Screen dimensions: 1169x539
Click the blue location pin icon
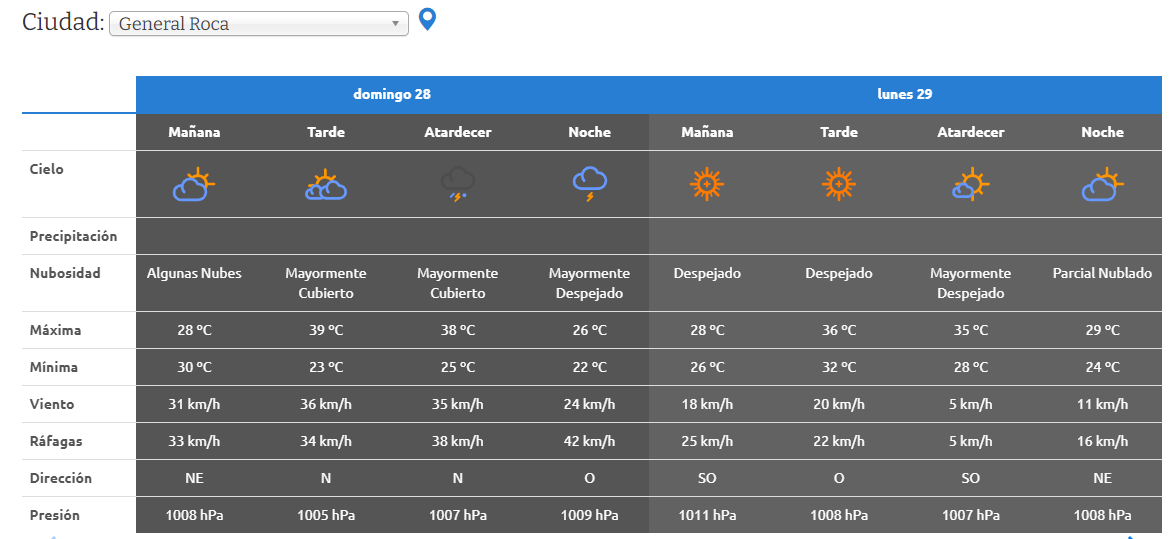click(427, 19)
